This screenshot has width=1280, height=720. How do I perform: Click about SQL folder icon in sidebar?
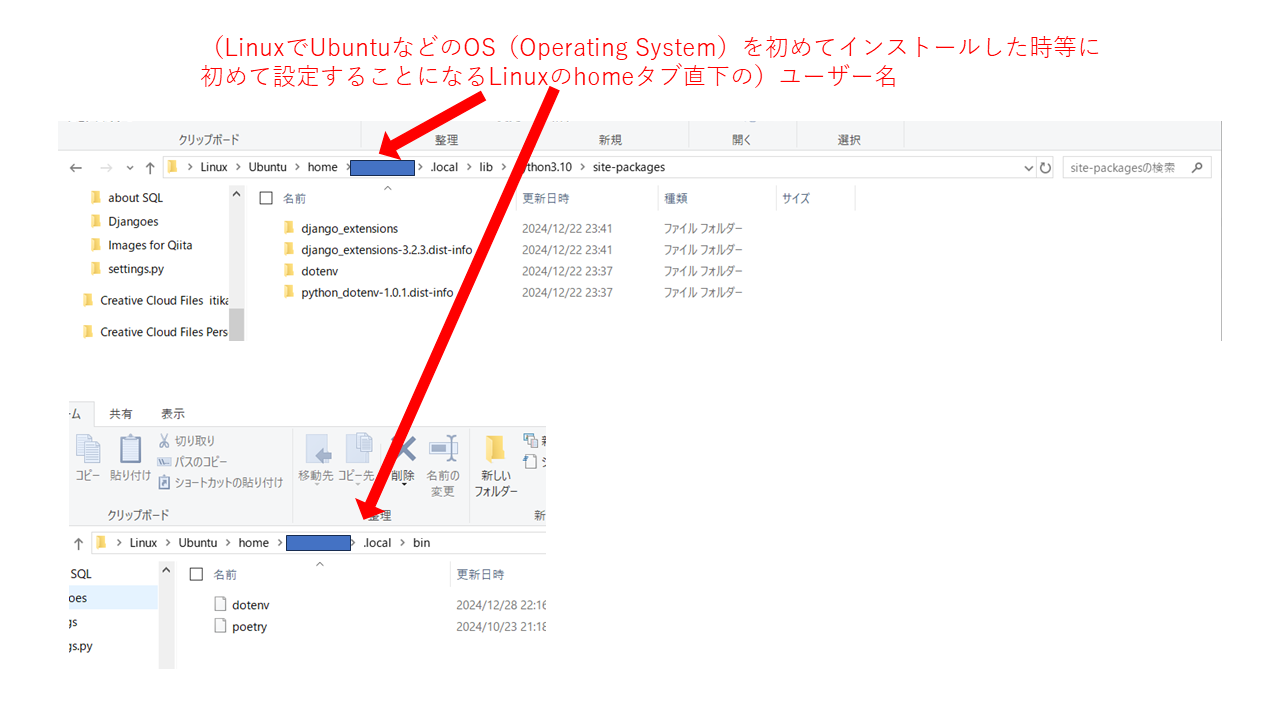pos(96,197)
